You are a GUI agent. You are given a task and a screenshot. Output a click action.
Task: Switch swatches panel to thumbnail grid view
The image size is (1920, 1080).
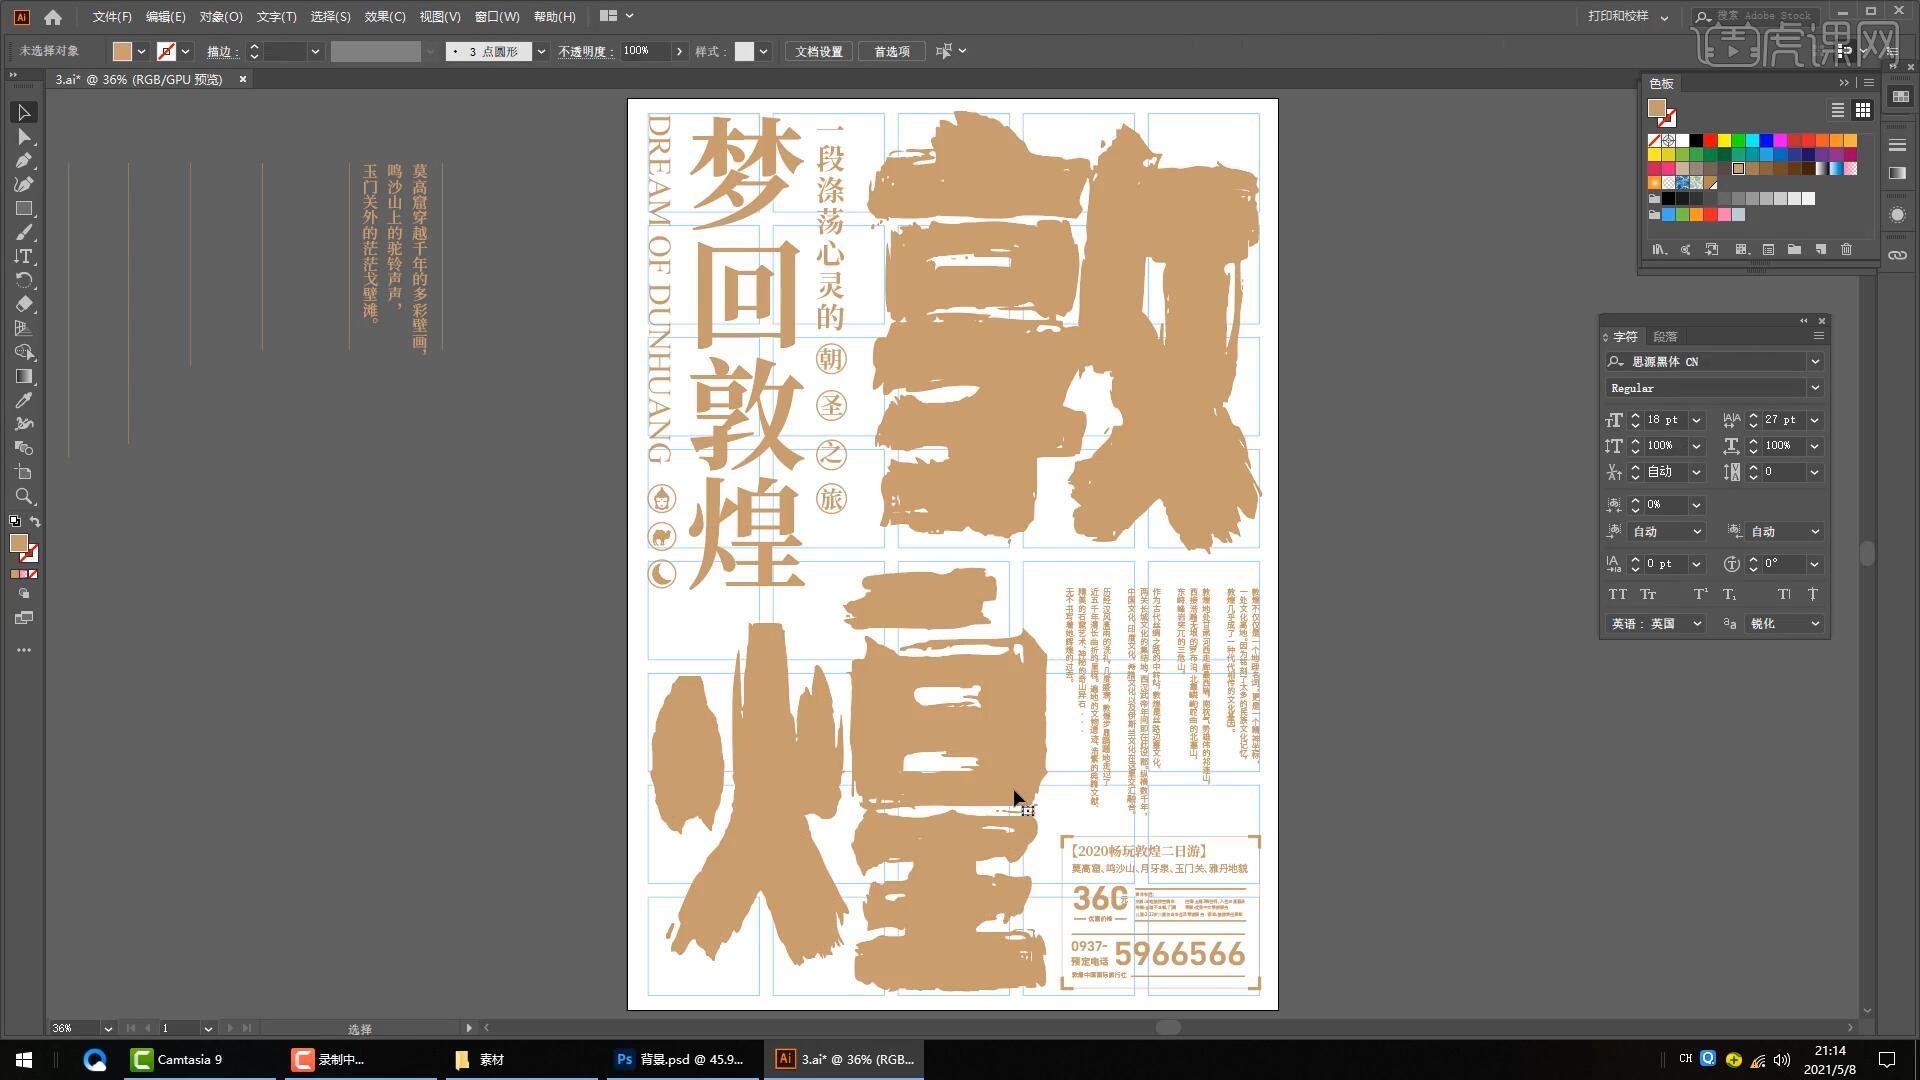1862,110
